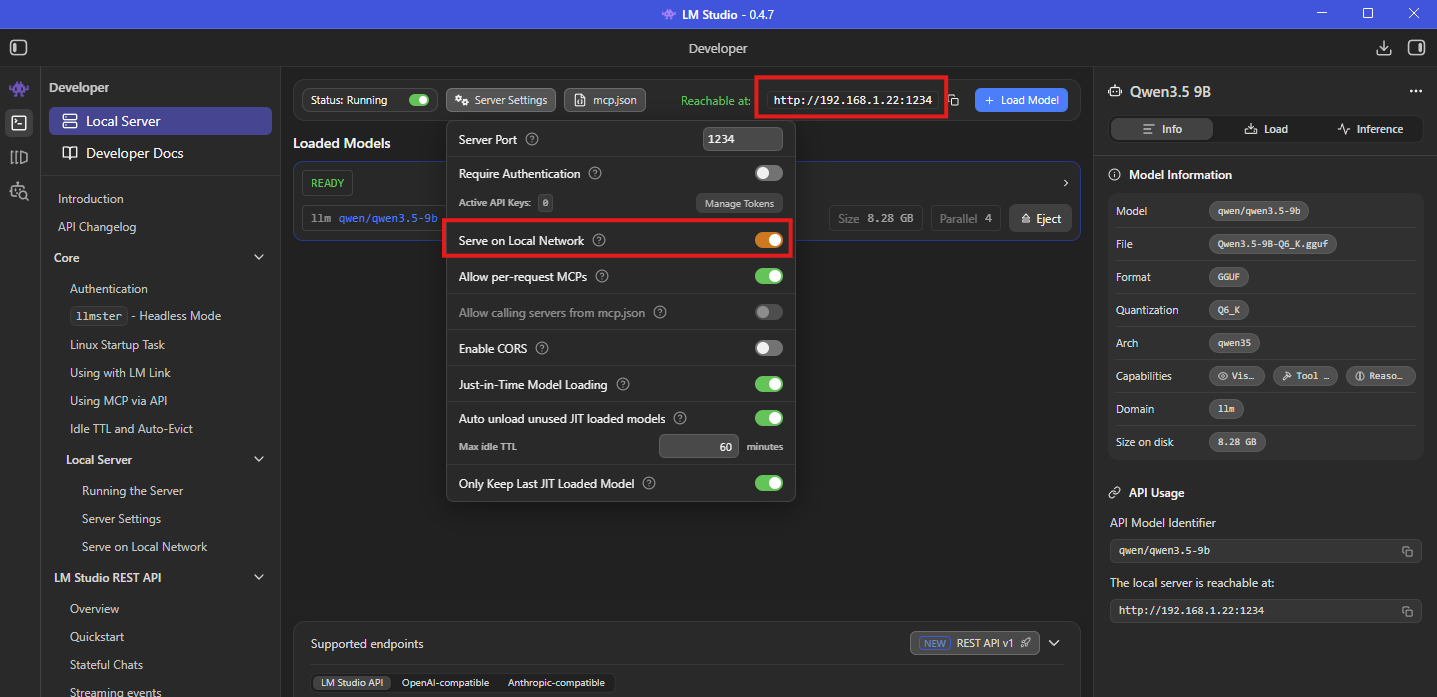1437x697 pixels.
Task: Click the Reachable at URL text
Action: [853, 100]
